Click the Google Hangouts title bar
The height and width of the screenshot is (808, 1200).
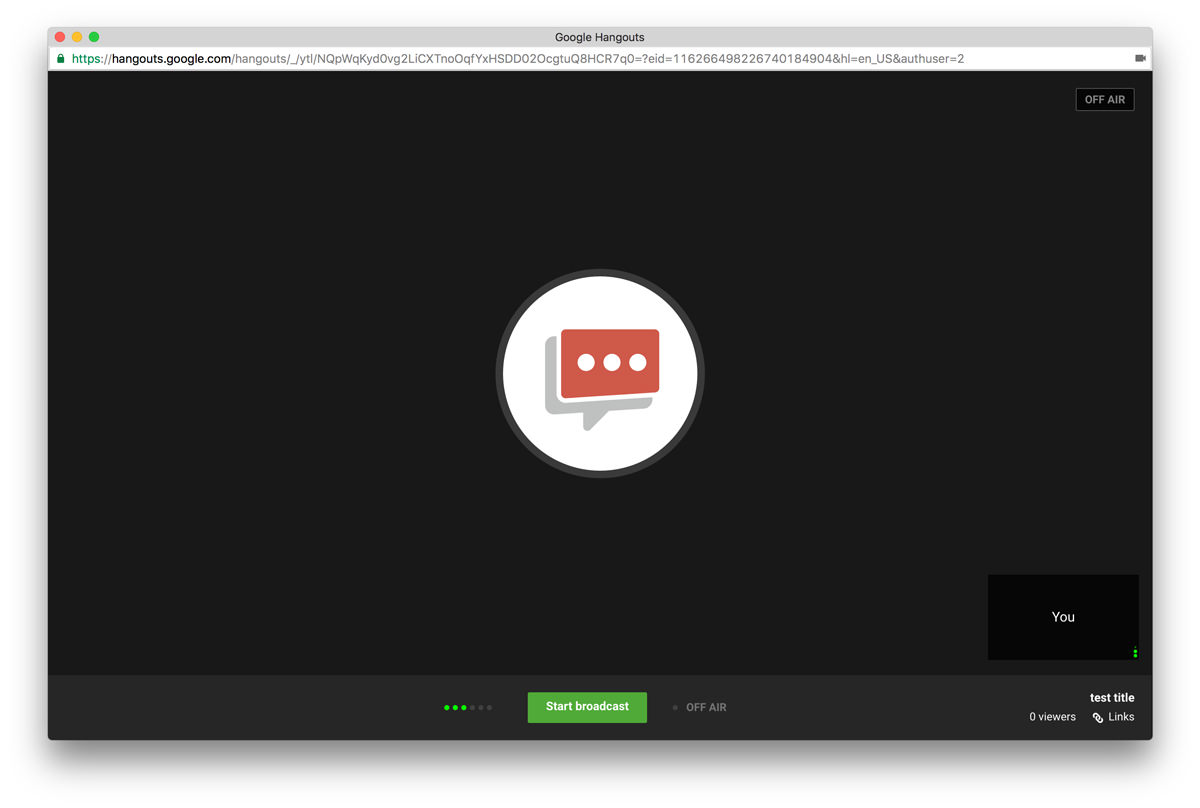[599, 37]
